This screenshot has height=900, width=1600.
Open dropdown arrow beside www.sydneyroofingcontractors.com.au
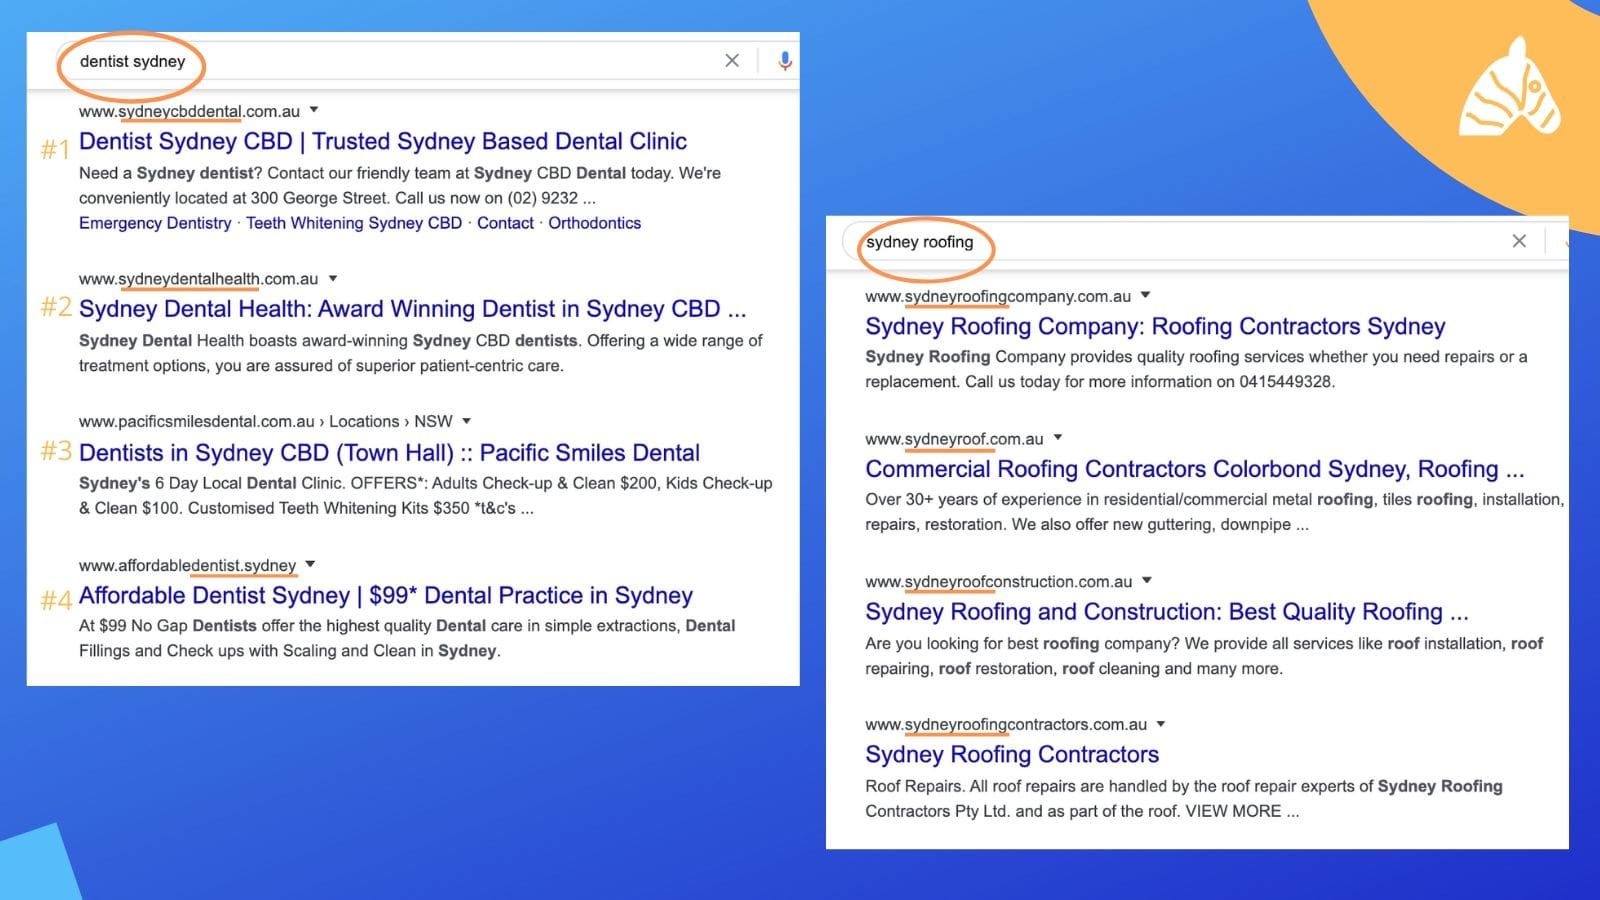1161,724
